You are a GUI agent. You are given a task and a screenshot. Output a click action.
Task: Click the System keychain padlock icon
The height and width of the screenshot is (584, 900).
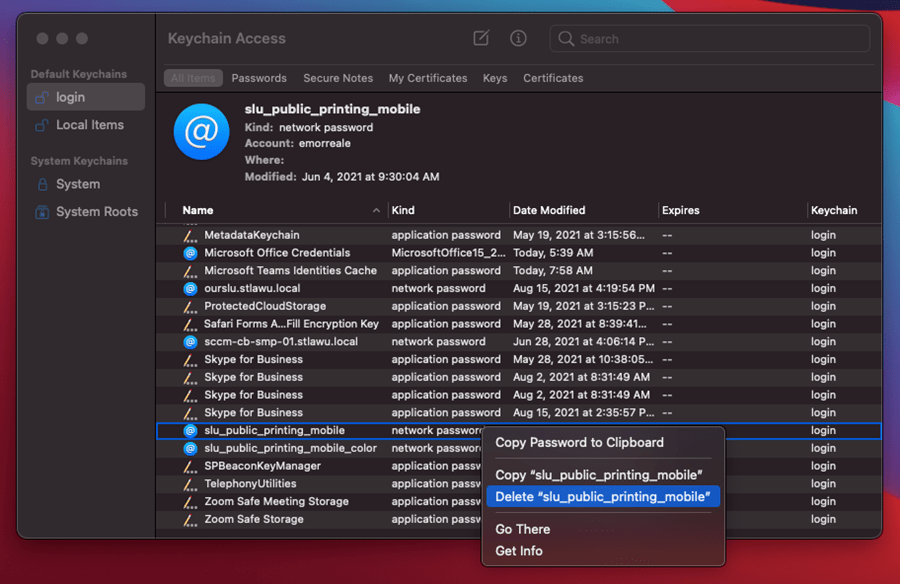41,184
